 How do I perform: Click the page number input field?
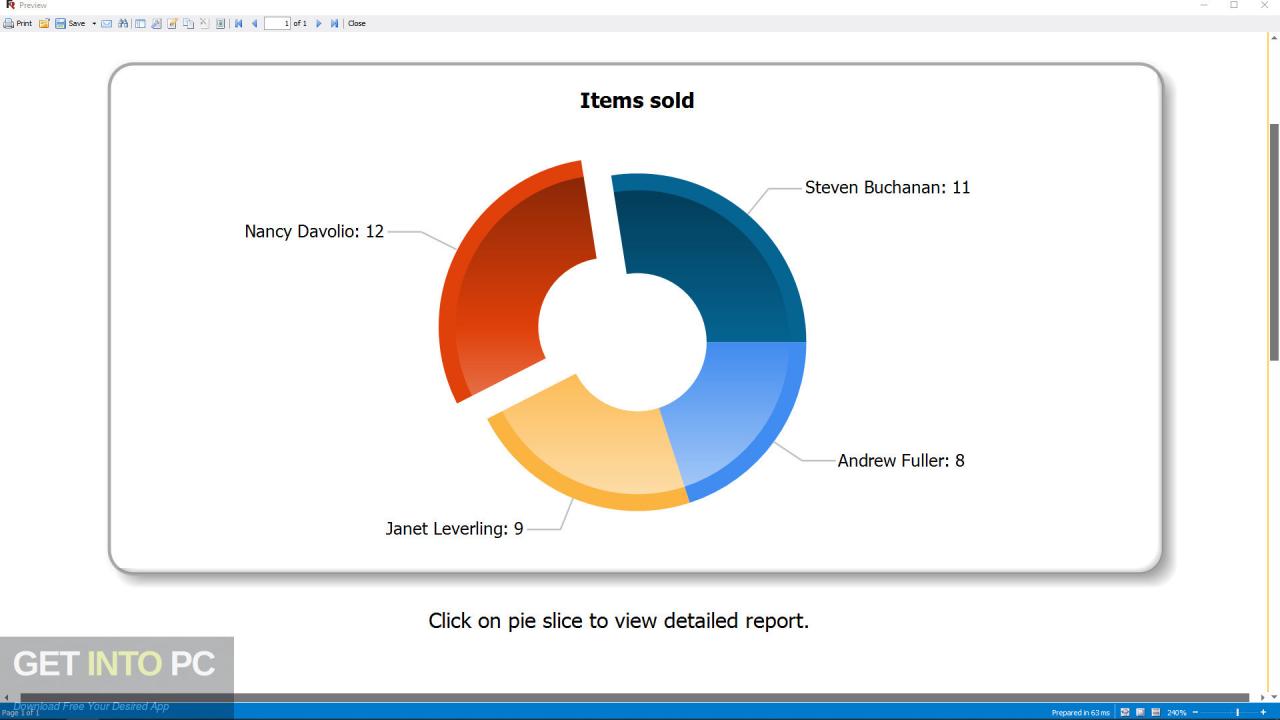pyautogui.click(x=277, y=23)
